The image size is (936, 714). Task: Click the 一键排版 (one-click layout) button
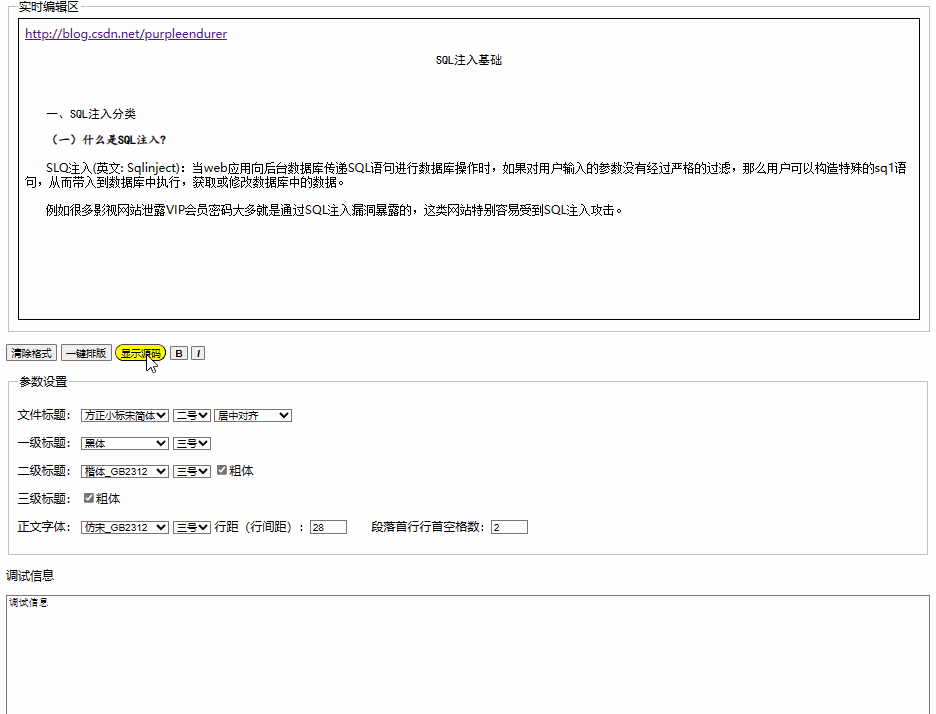pyautogui.click(x=86, y=353)
